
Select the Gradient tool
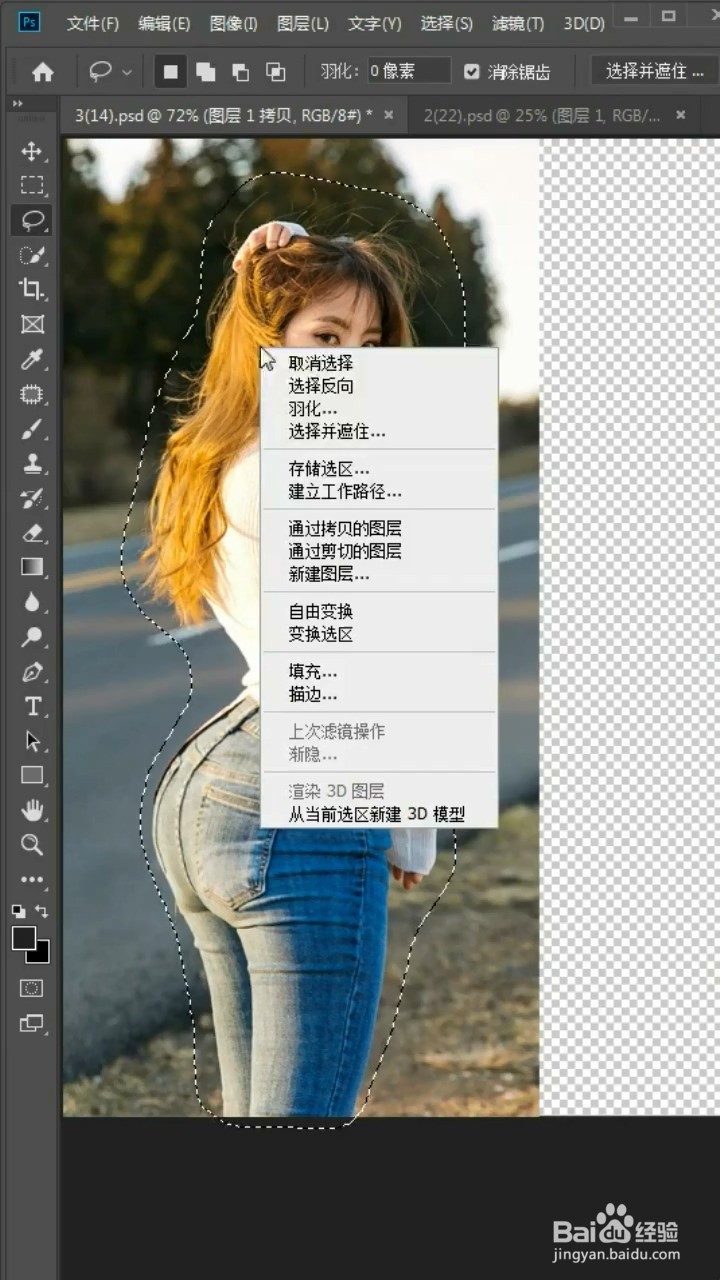[x=32, y=567]
